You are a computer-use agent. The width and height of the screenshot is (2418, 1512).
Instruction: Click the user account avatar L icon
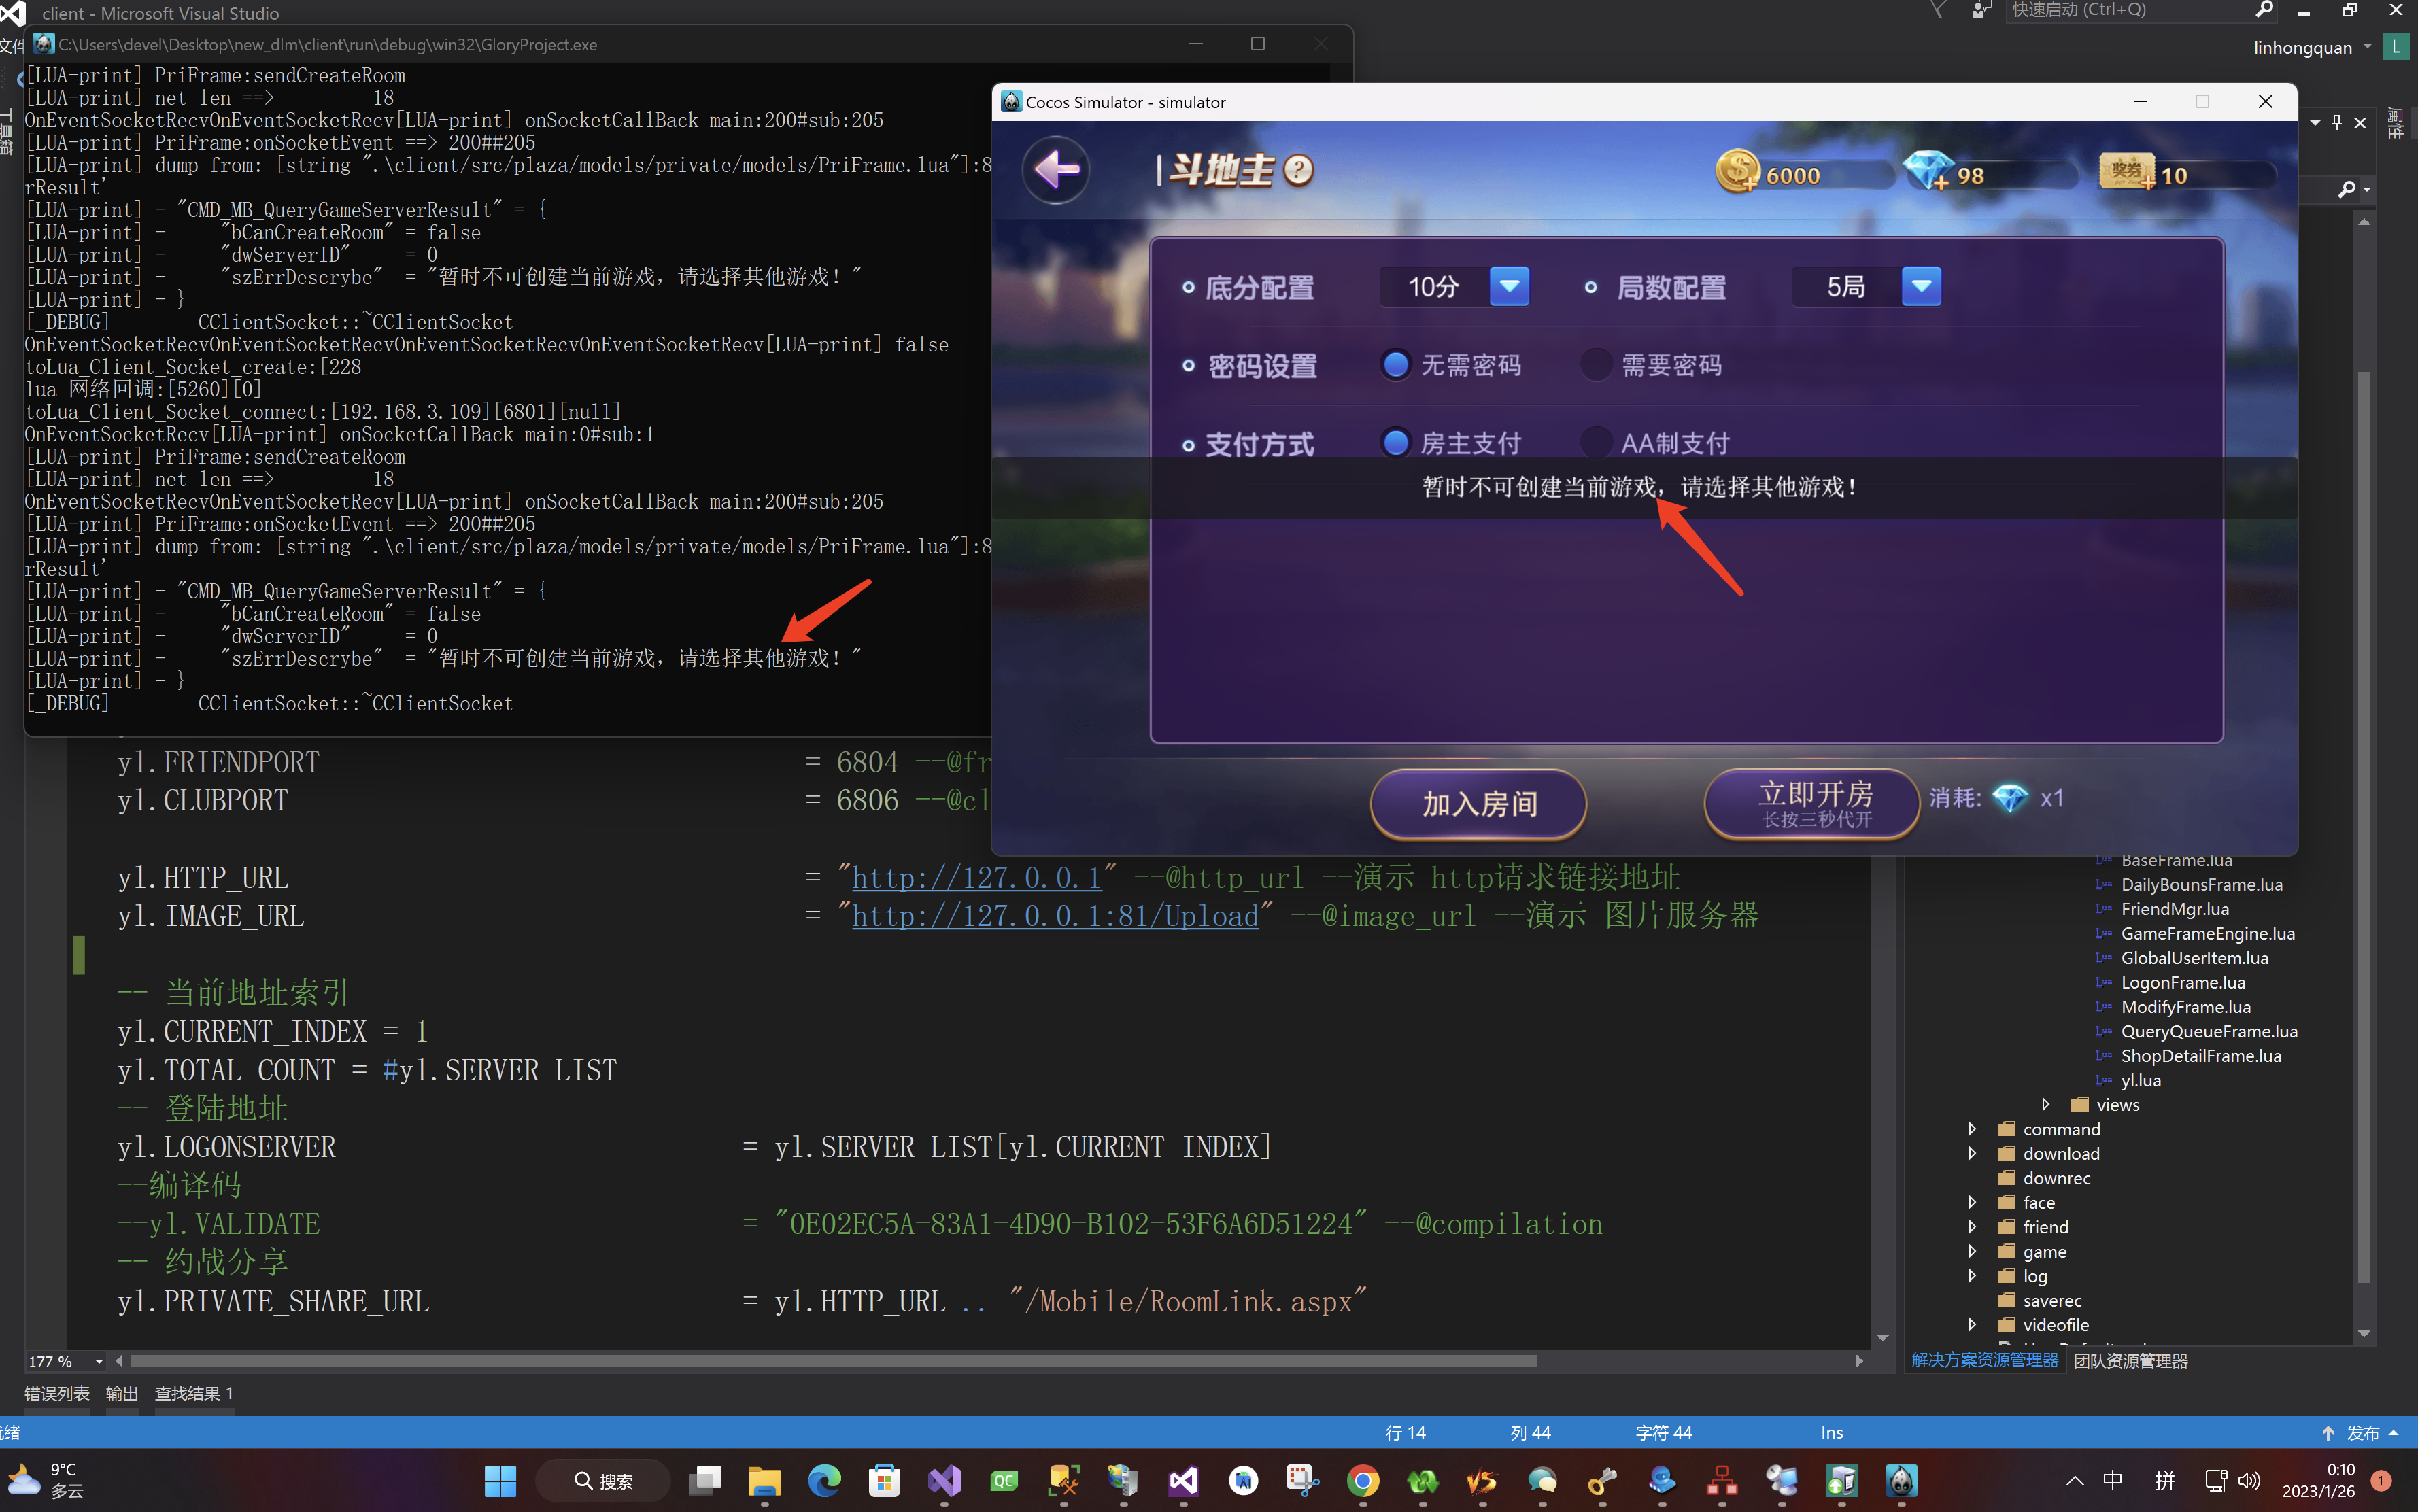2396,47
